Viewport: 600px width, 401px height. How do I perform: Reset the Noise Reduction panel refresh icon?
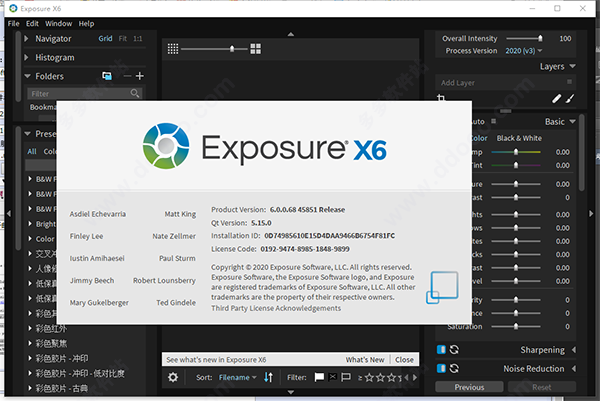pyautogui.click(x=454, y=368)
